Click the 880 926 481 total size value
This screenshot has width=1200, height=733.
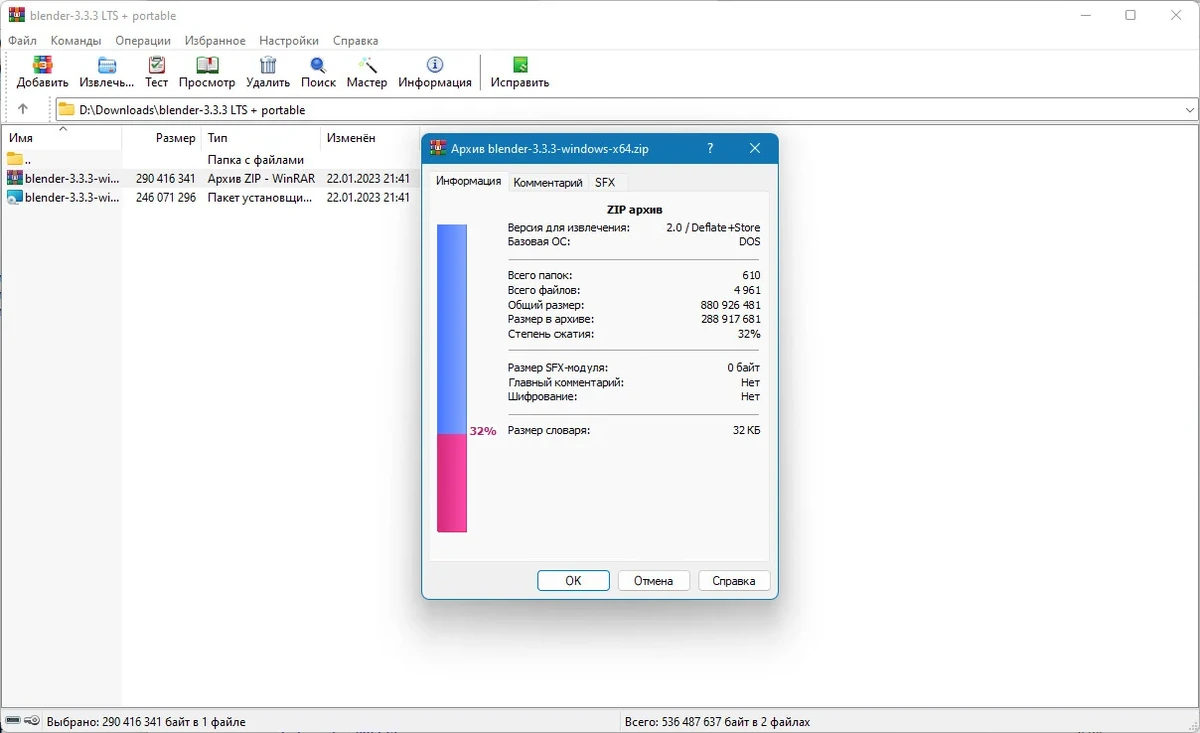coord(730,304)
